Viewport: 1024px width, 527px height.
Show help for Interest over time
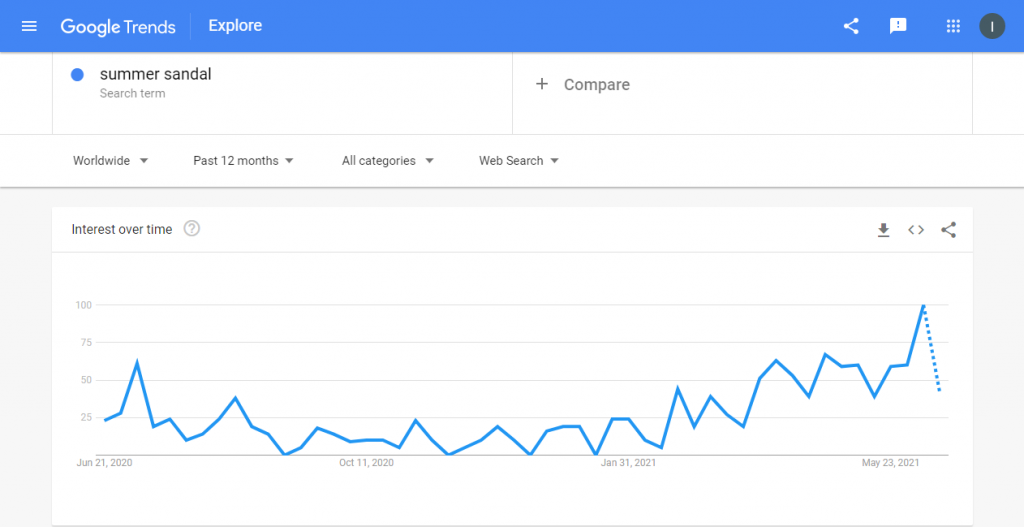191,229
